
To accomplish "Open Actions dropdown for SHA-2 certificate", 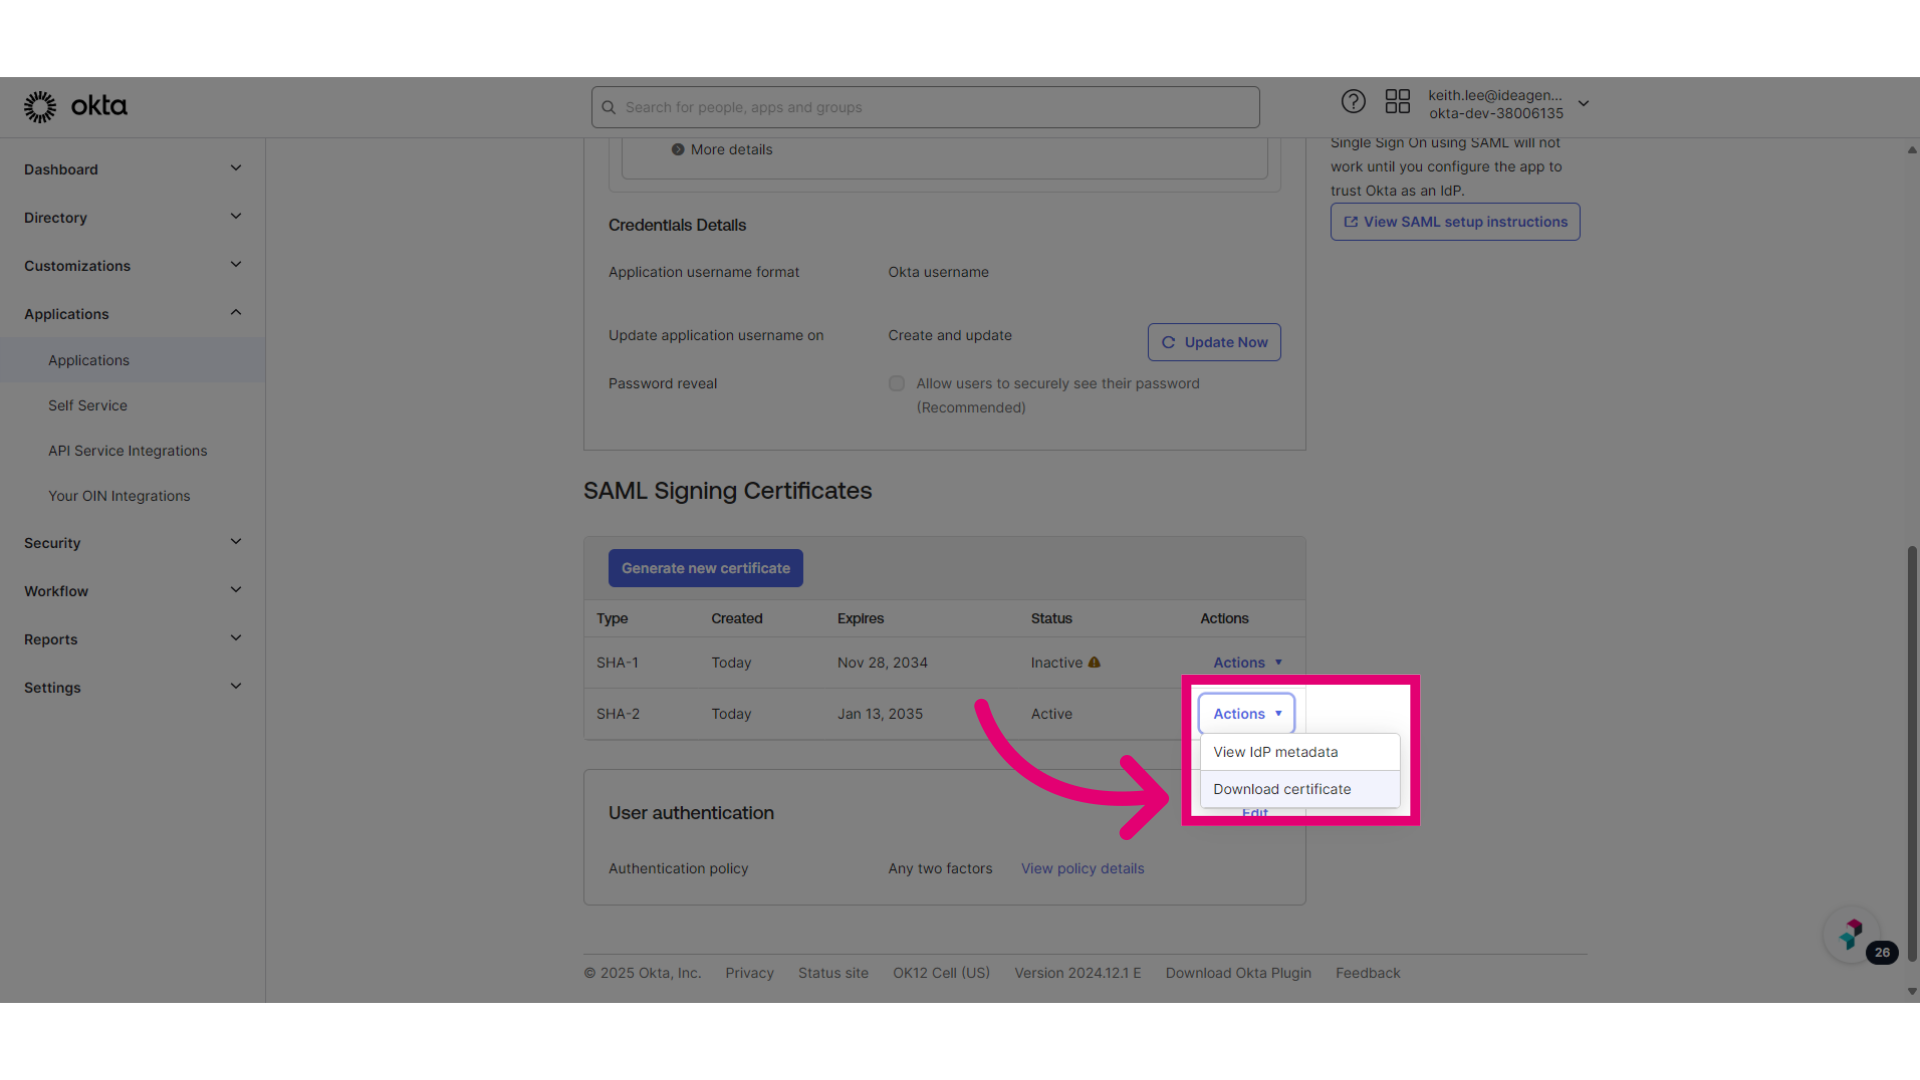I will pyautogui.click(x=1247, y=713).
